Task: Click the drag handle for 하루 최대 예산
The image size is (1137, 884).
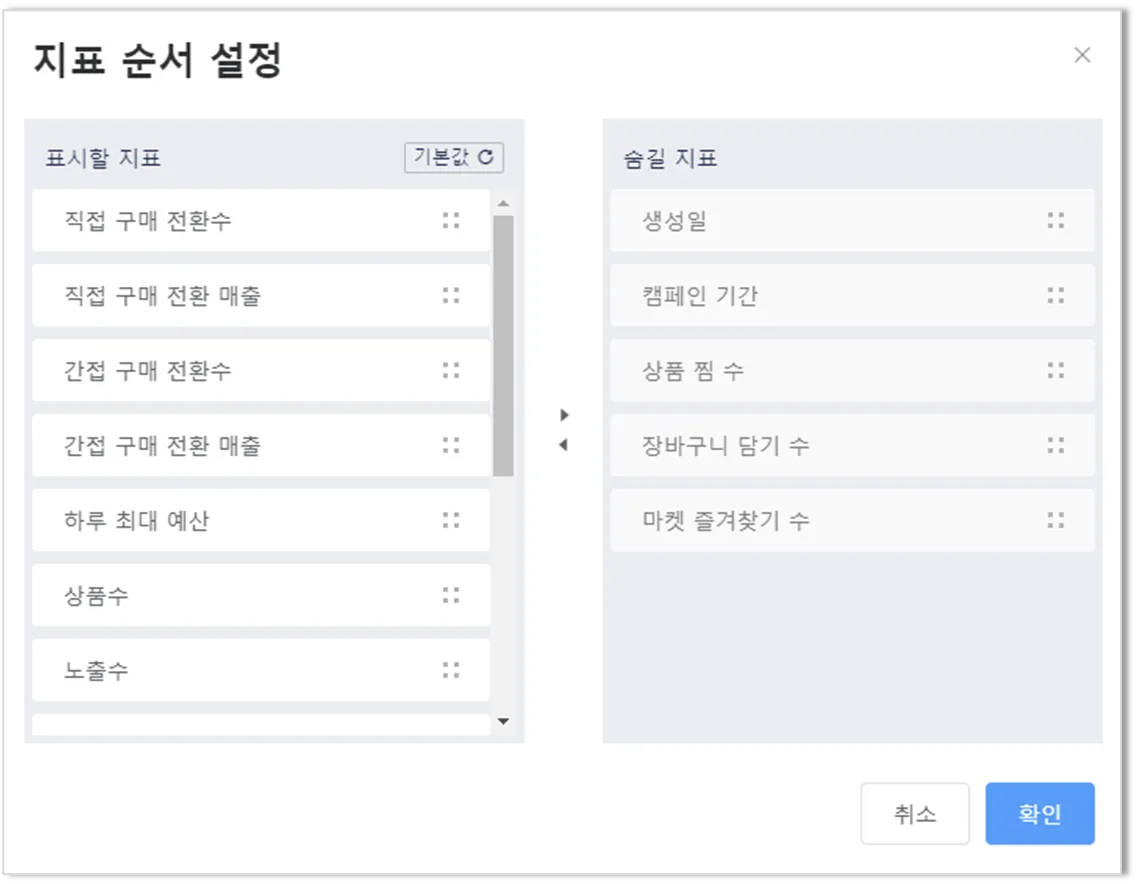Action: [451, 520]
